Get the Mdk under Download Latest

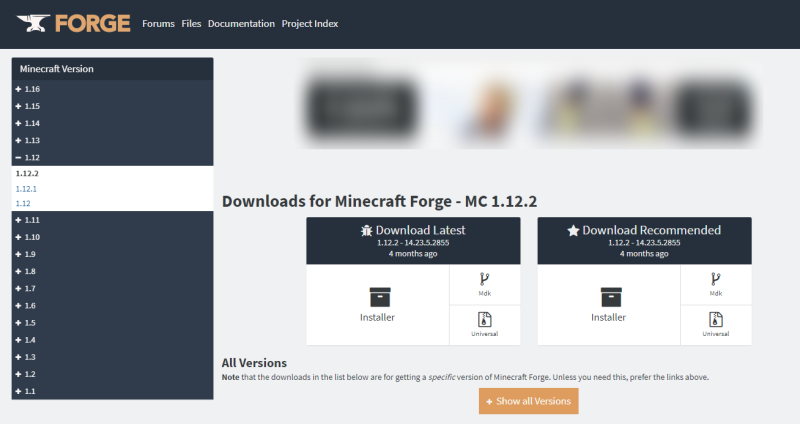click(484, 284)
